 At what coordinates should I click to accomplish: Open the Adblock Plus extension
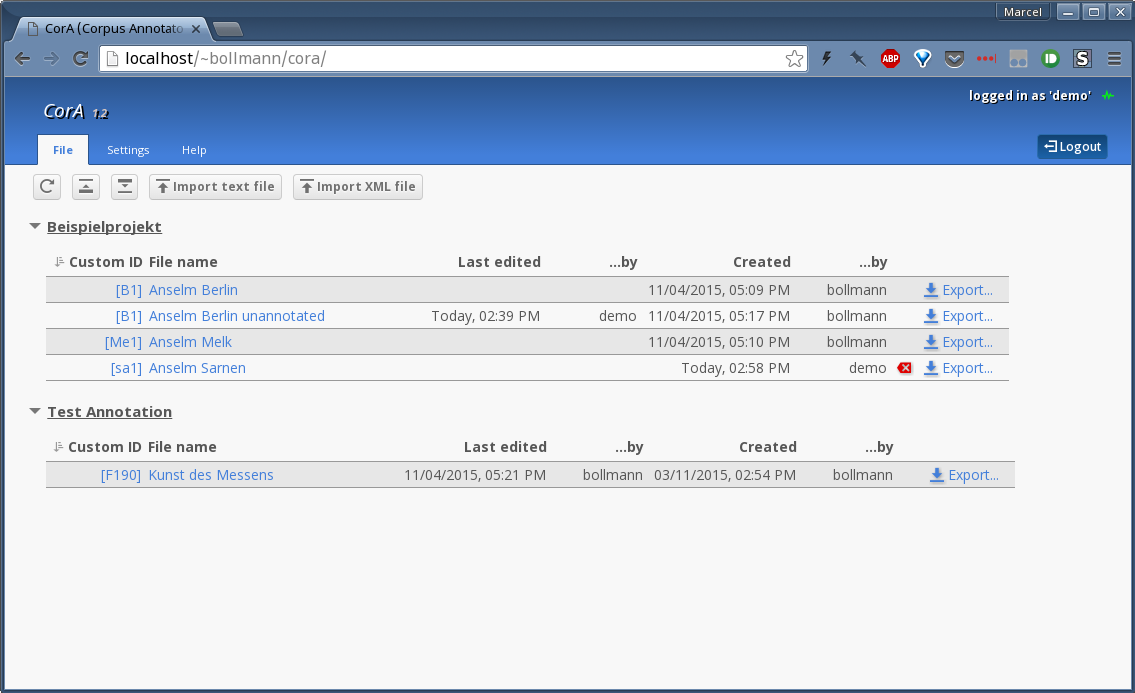890,59
